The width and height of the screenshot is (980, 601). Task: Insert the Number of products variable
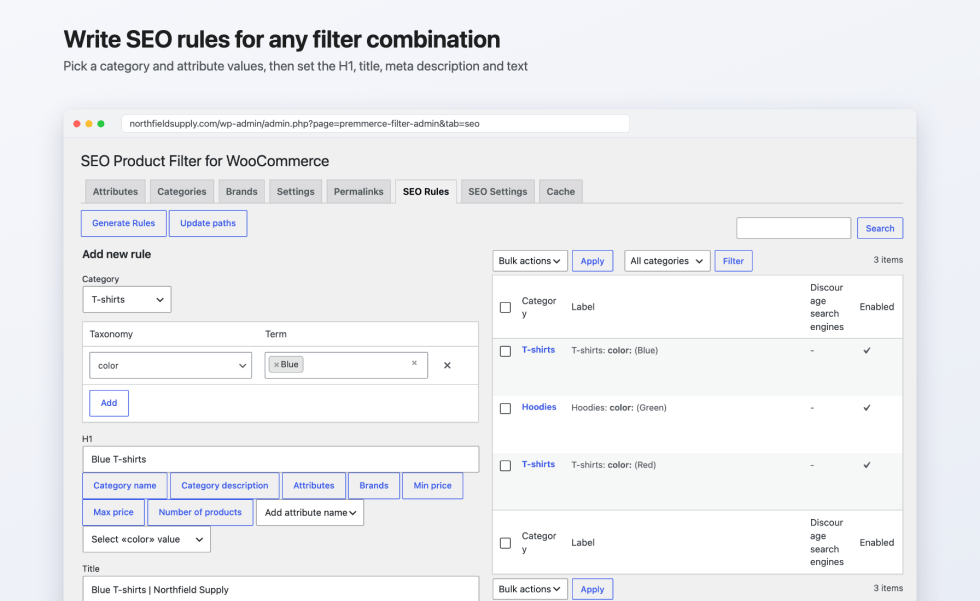[x=200, y=512]
